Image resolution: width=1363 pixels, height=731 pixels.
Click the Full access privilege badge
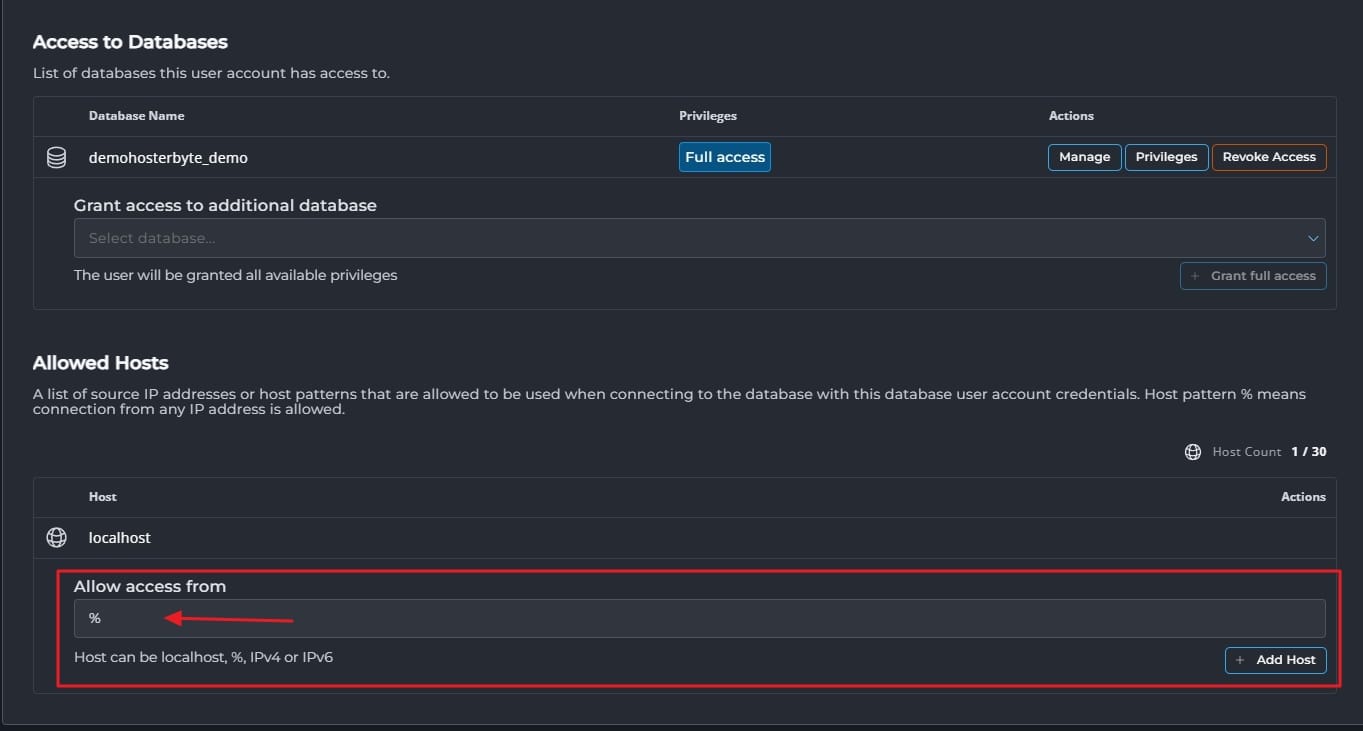point(724,157)
